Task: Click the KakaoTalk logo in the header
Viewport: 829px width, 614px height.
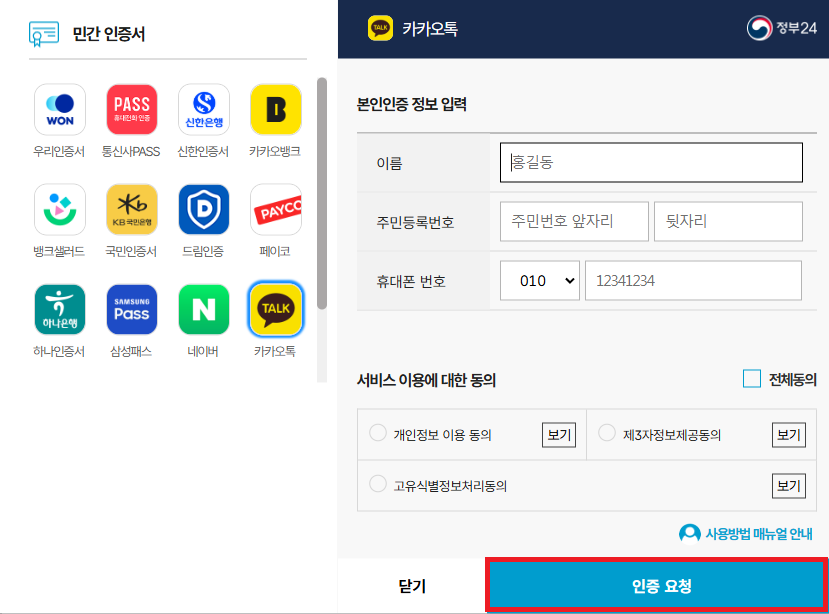Action: coord(380,28)
